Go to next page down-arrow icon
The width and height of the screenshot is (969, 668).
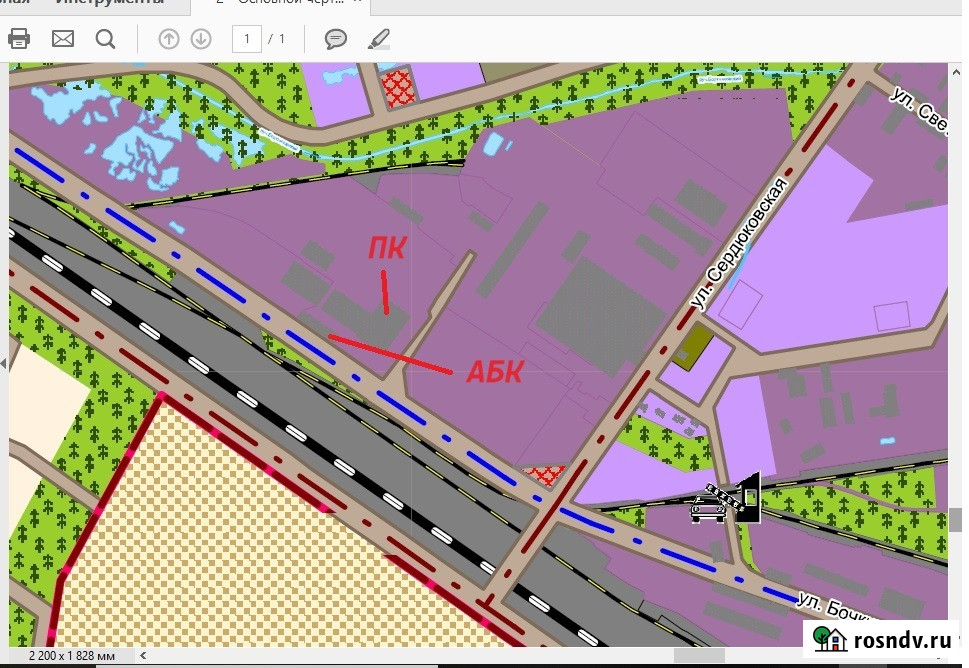pos(201,39)
